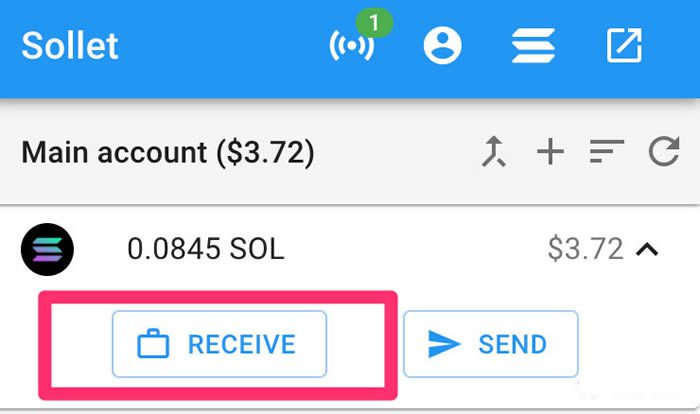Viewport: 700px width, 414px height.
Task: Click the paper plane icon on Send
Action: 444,344
